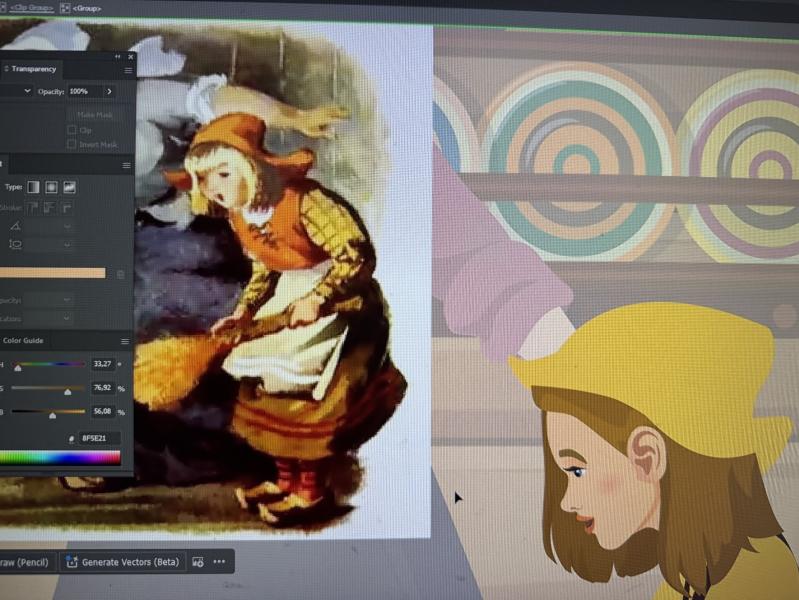Select the Freeform gradient type icon
Viewport: 799px width, 600px height.
pyautogui.click(x=69, y=187)
